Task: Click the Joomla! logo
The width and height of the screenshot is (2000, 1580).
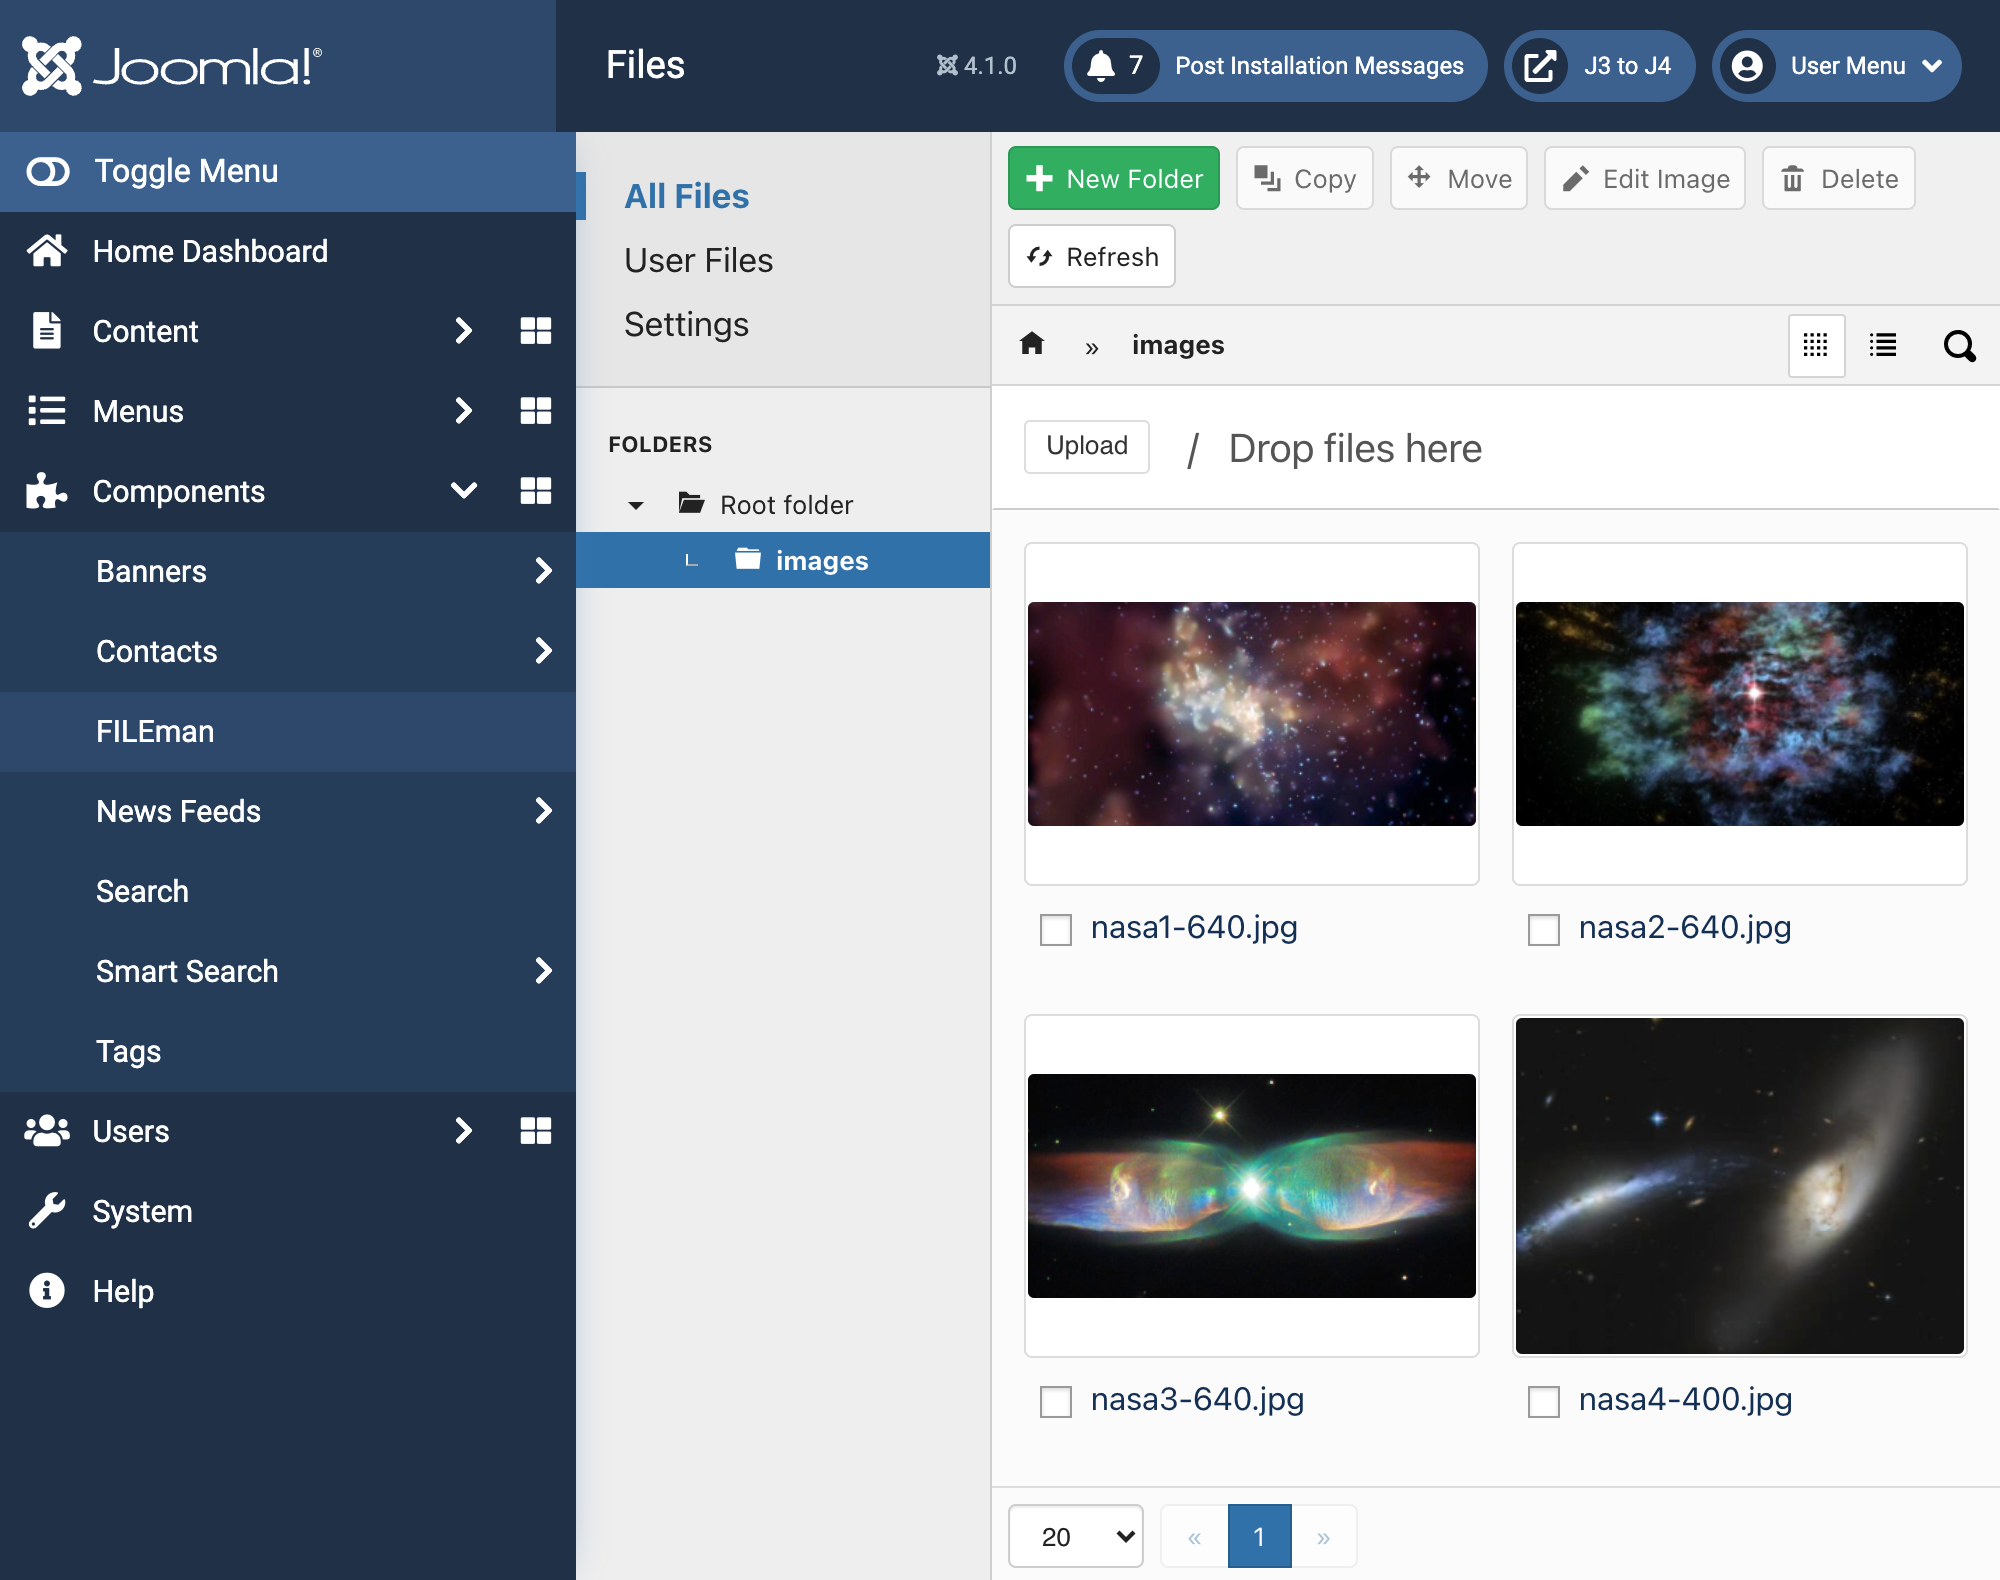Action: [172, 66]
